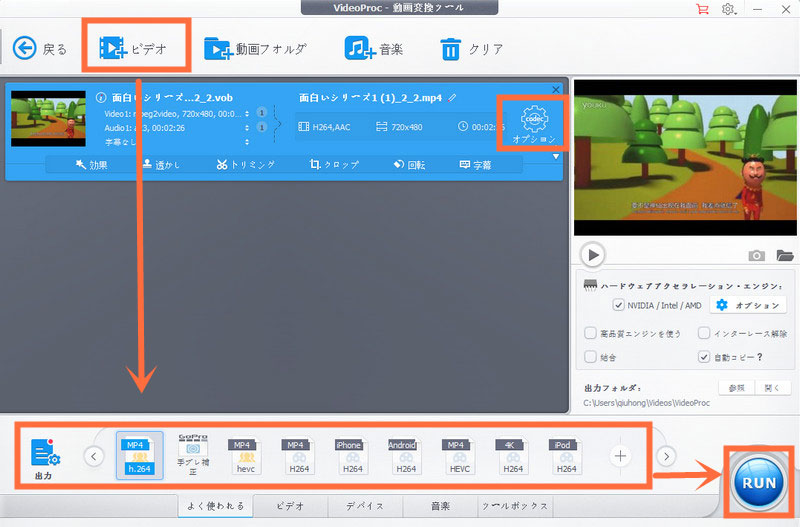Select MP4 H264 profile
The width and height of the screenshot is (800, 527).
(299, 456)
